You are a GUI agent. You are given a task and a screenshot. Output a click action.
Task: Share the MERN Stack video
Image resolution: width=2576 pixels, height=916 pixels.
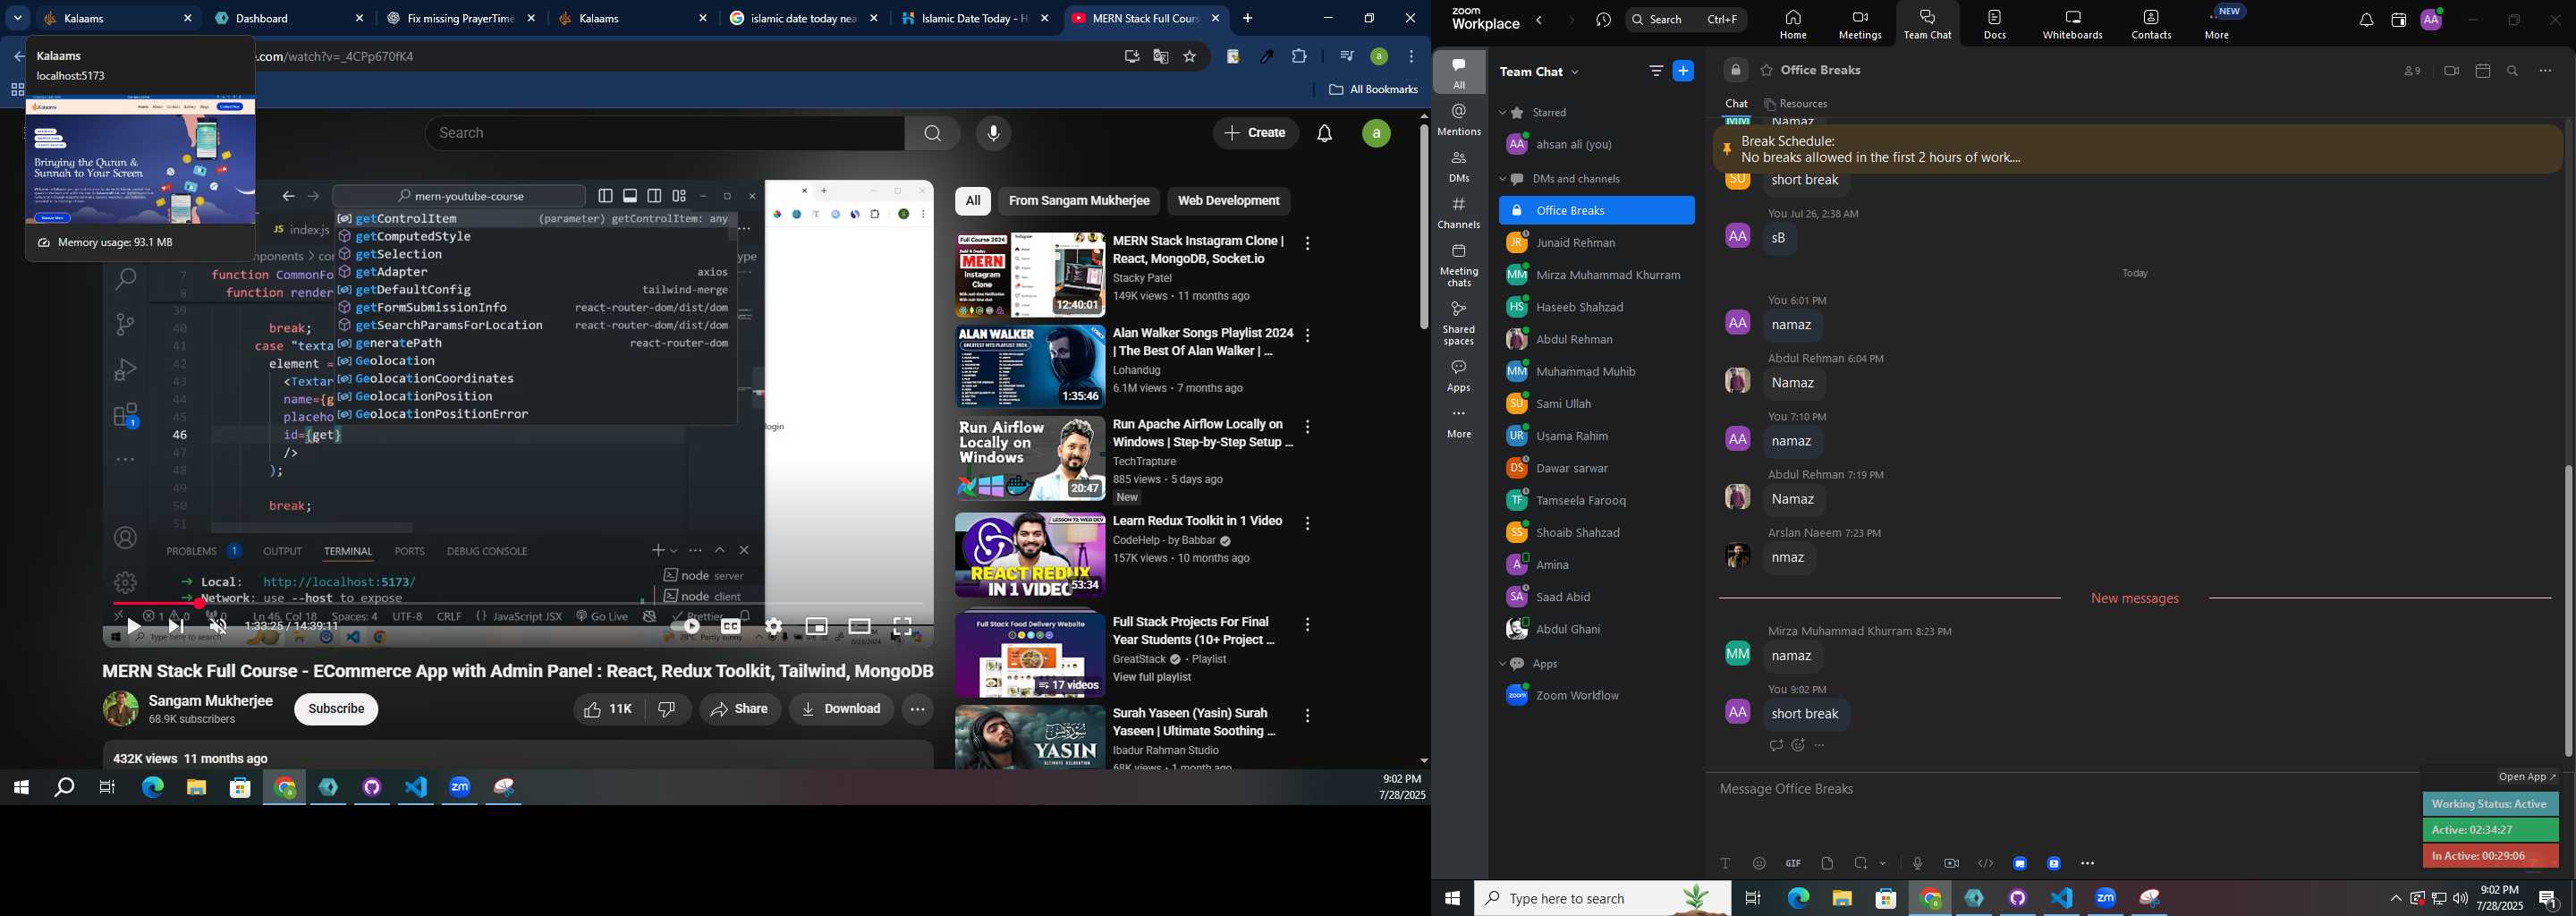click(x=739, y=709)
